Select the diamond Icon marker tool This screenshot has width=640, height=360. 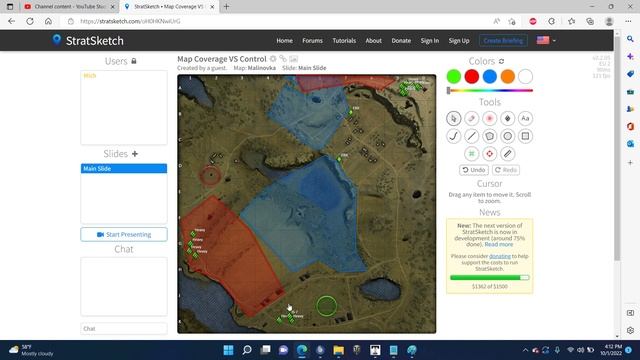tap(507, 118)
